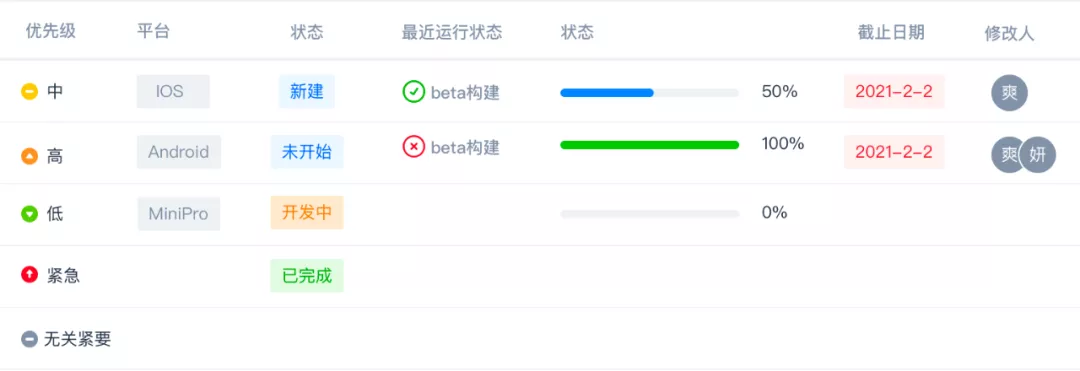Select the MiniPro platform tag
The width and height of the screenshot is (1080, 371).
[178, 214]
